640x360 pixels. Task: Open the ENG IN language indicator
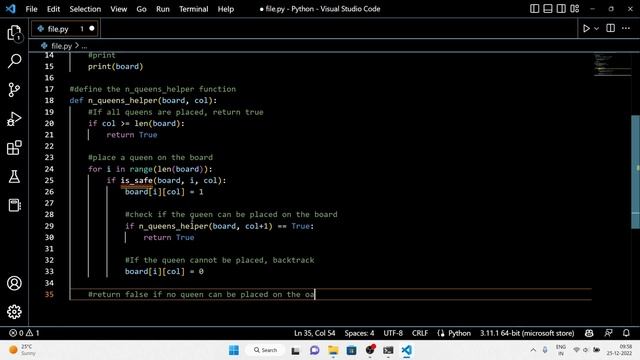click(560, 350)
